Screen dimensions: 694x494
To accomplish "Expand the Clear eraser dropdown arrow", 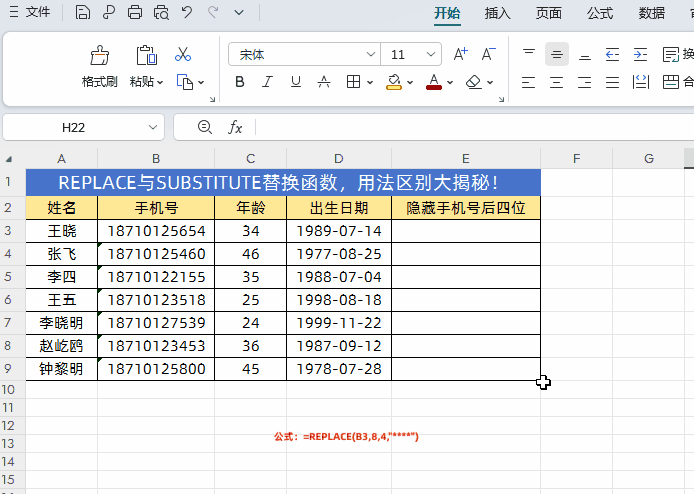I will (490, 82).
